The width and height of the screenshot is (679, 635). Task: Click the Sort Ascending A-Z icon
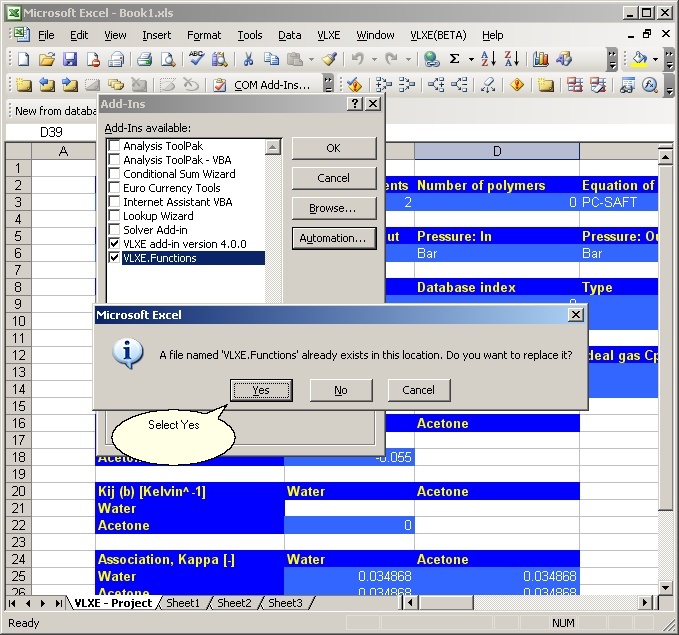coord(489,59)
